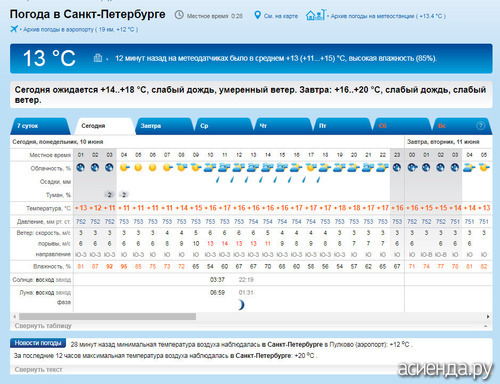
Task: Click the +12 temperature cell
Action: 95,208
